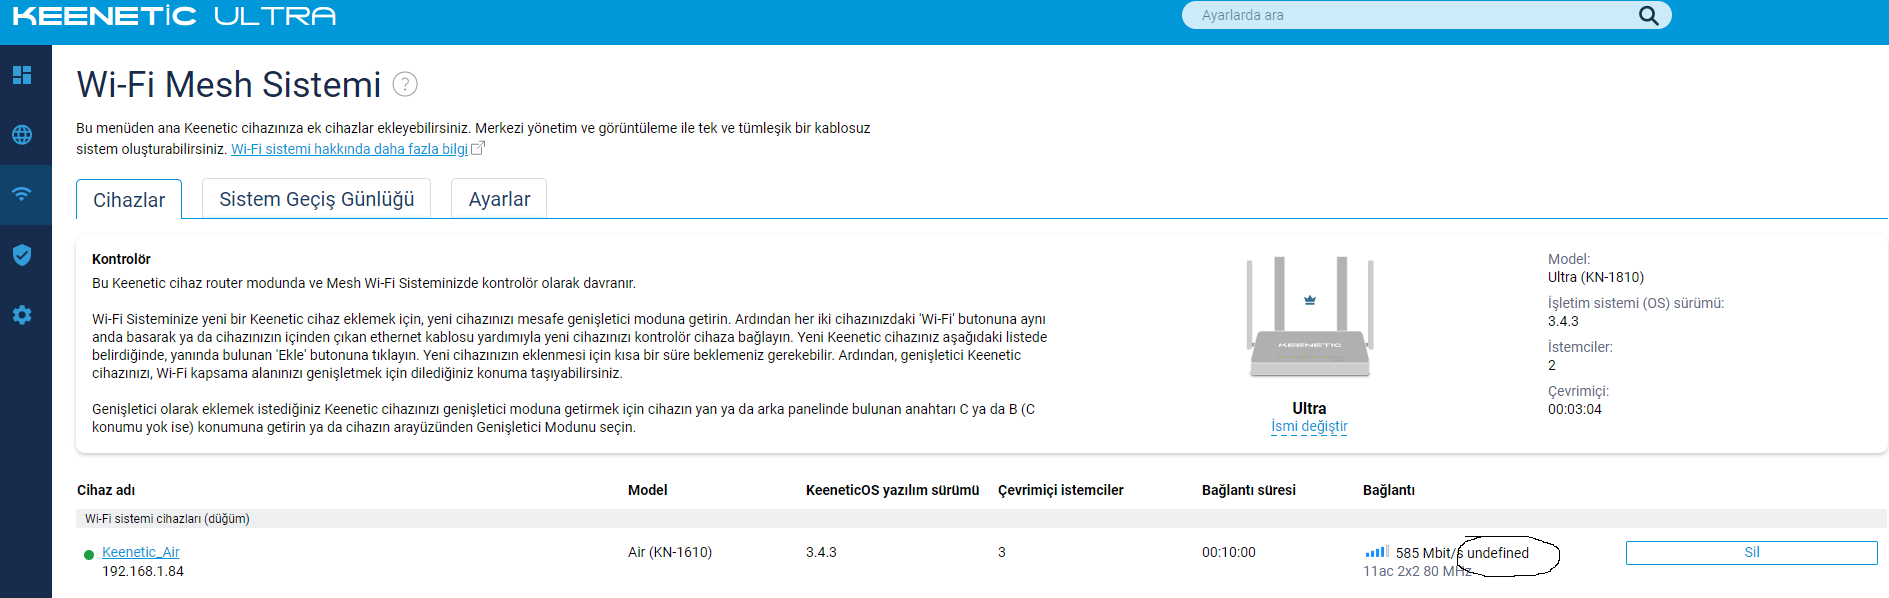Click the IP address 192.168.1.84
1889x598 pixels.
coord(143,571)
